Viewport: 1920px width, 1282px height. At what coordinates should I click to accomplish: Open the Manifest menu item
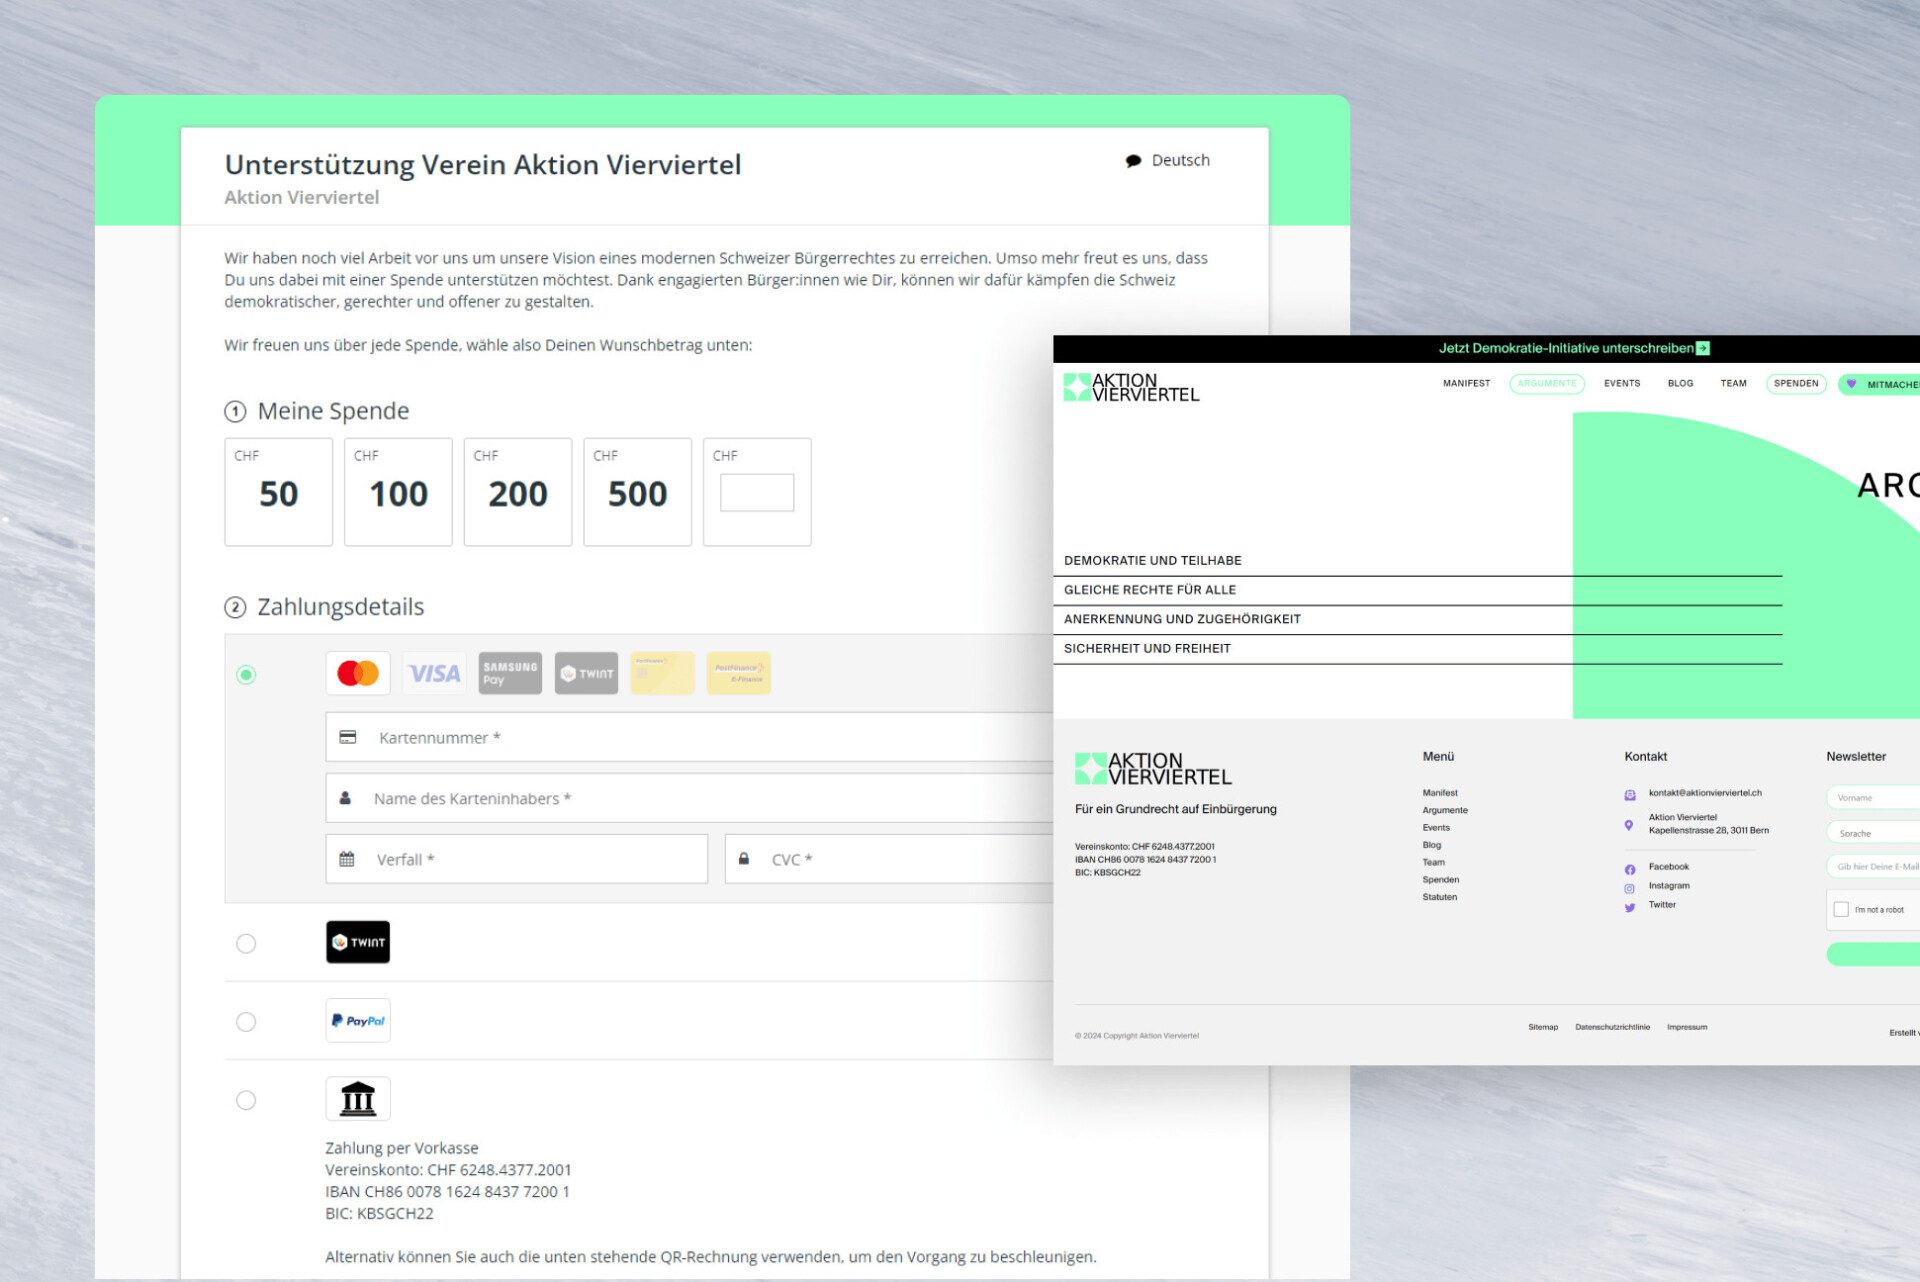[1466, 384]
